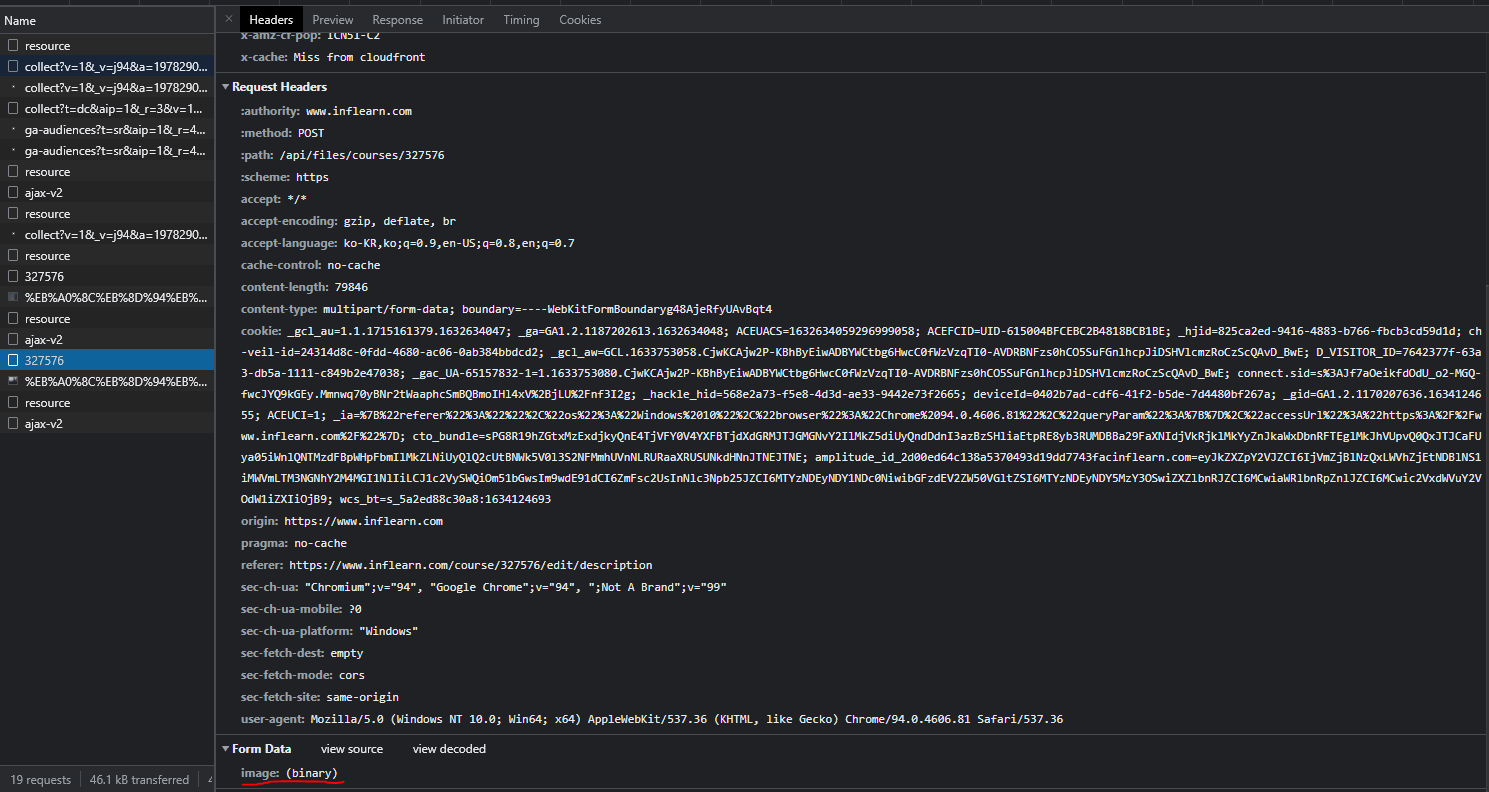Click the view decoded link
Screen dimensions: 1489x792
click(x=449, y=749)
